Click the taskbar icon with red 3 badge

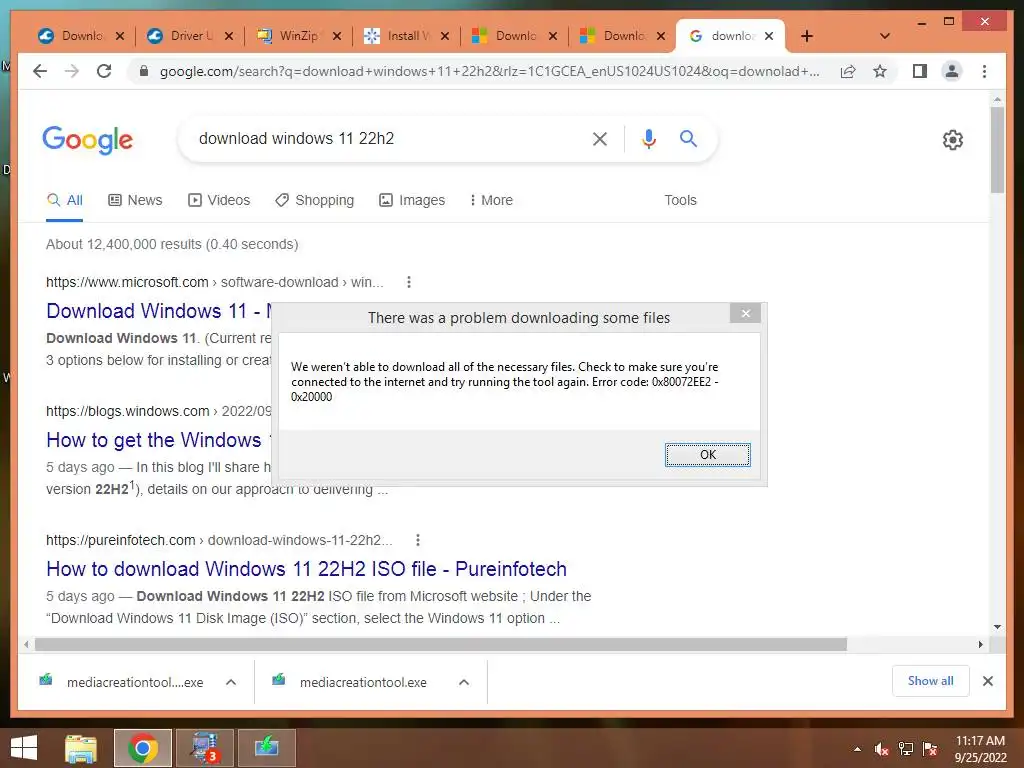204,748
